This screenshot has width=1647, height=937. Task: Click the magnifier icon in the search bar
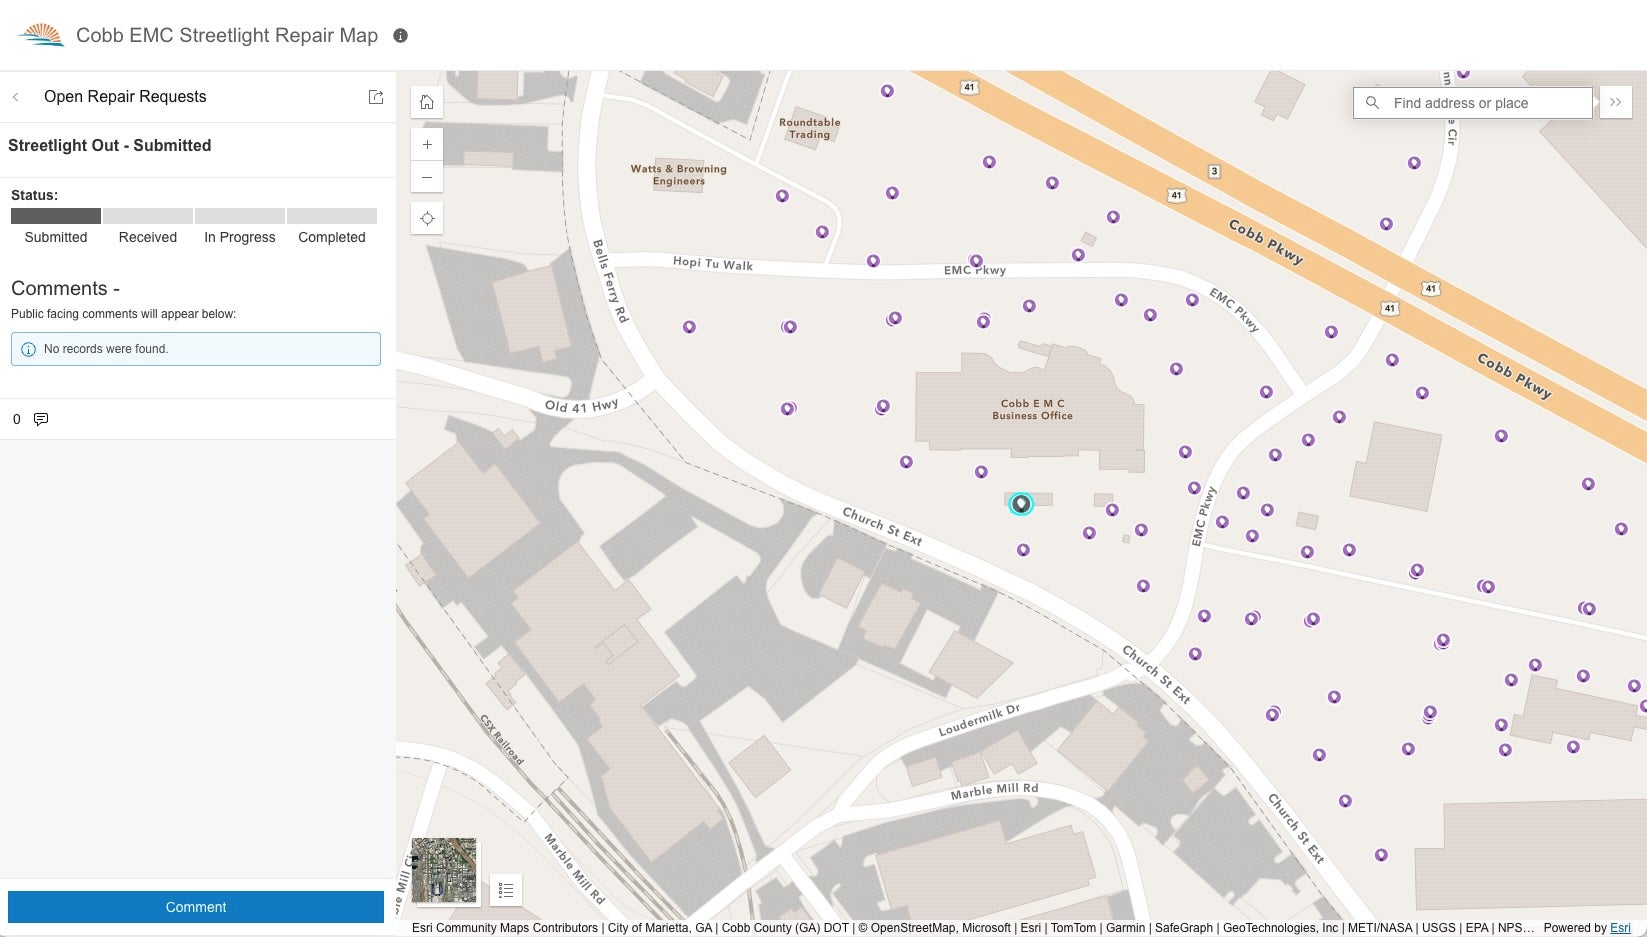(1372, 103)
